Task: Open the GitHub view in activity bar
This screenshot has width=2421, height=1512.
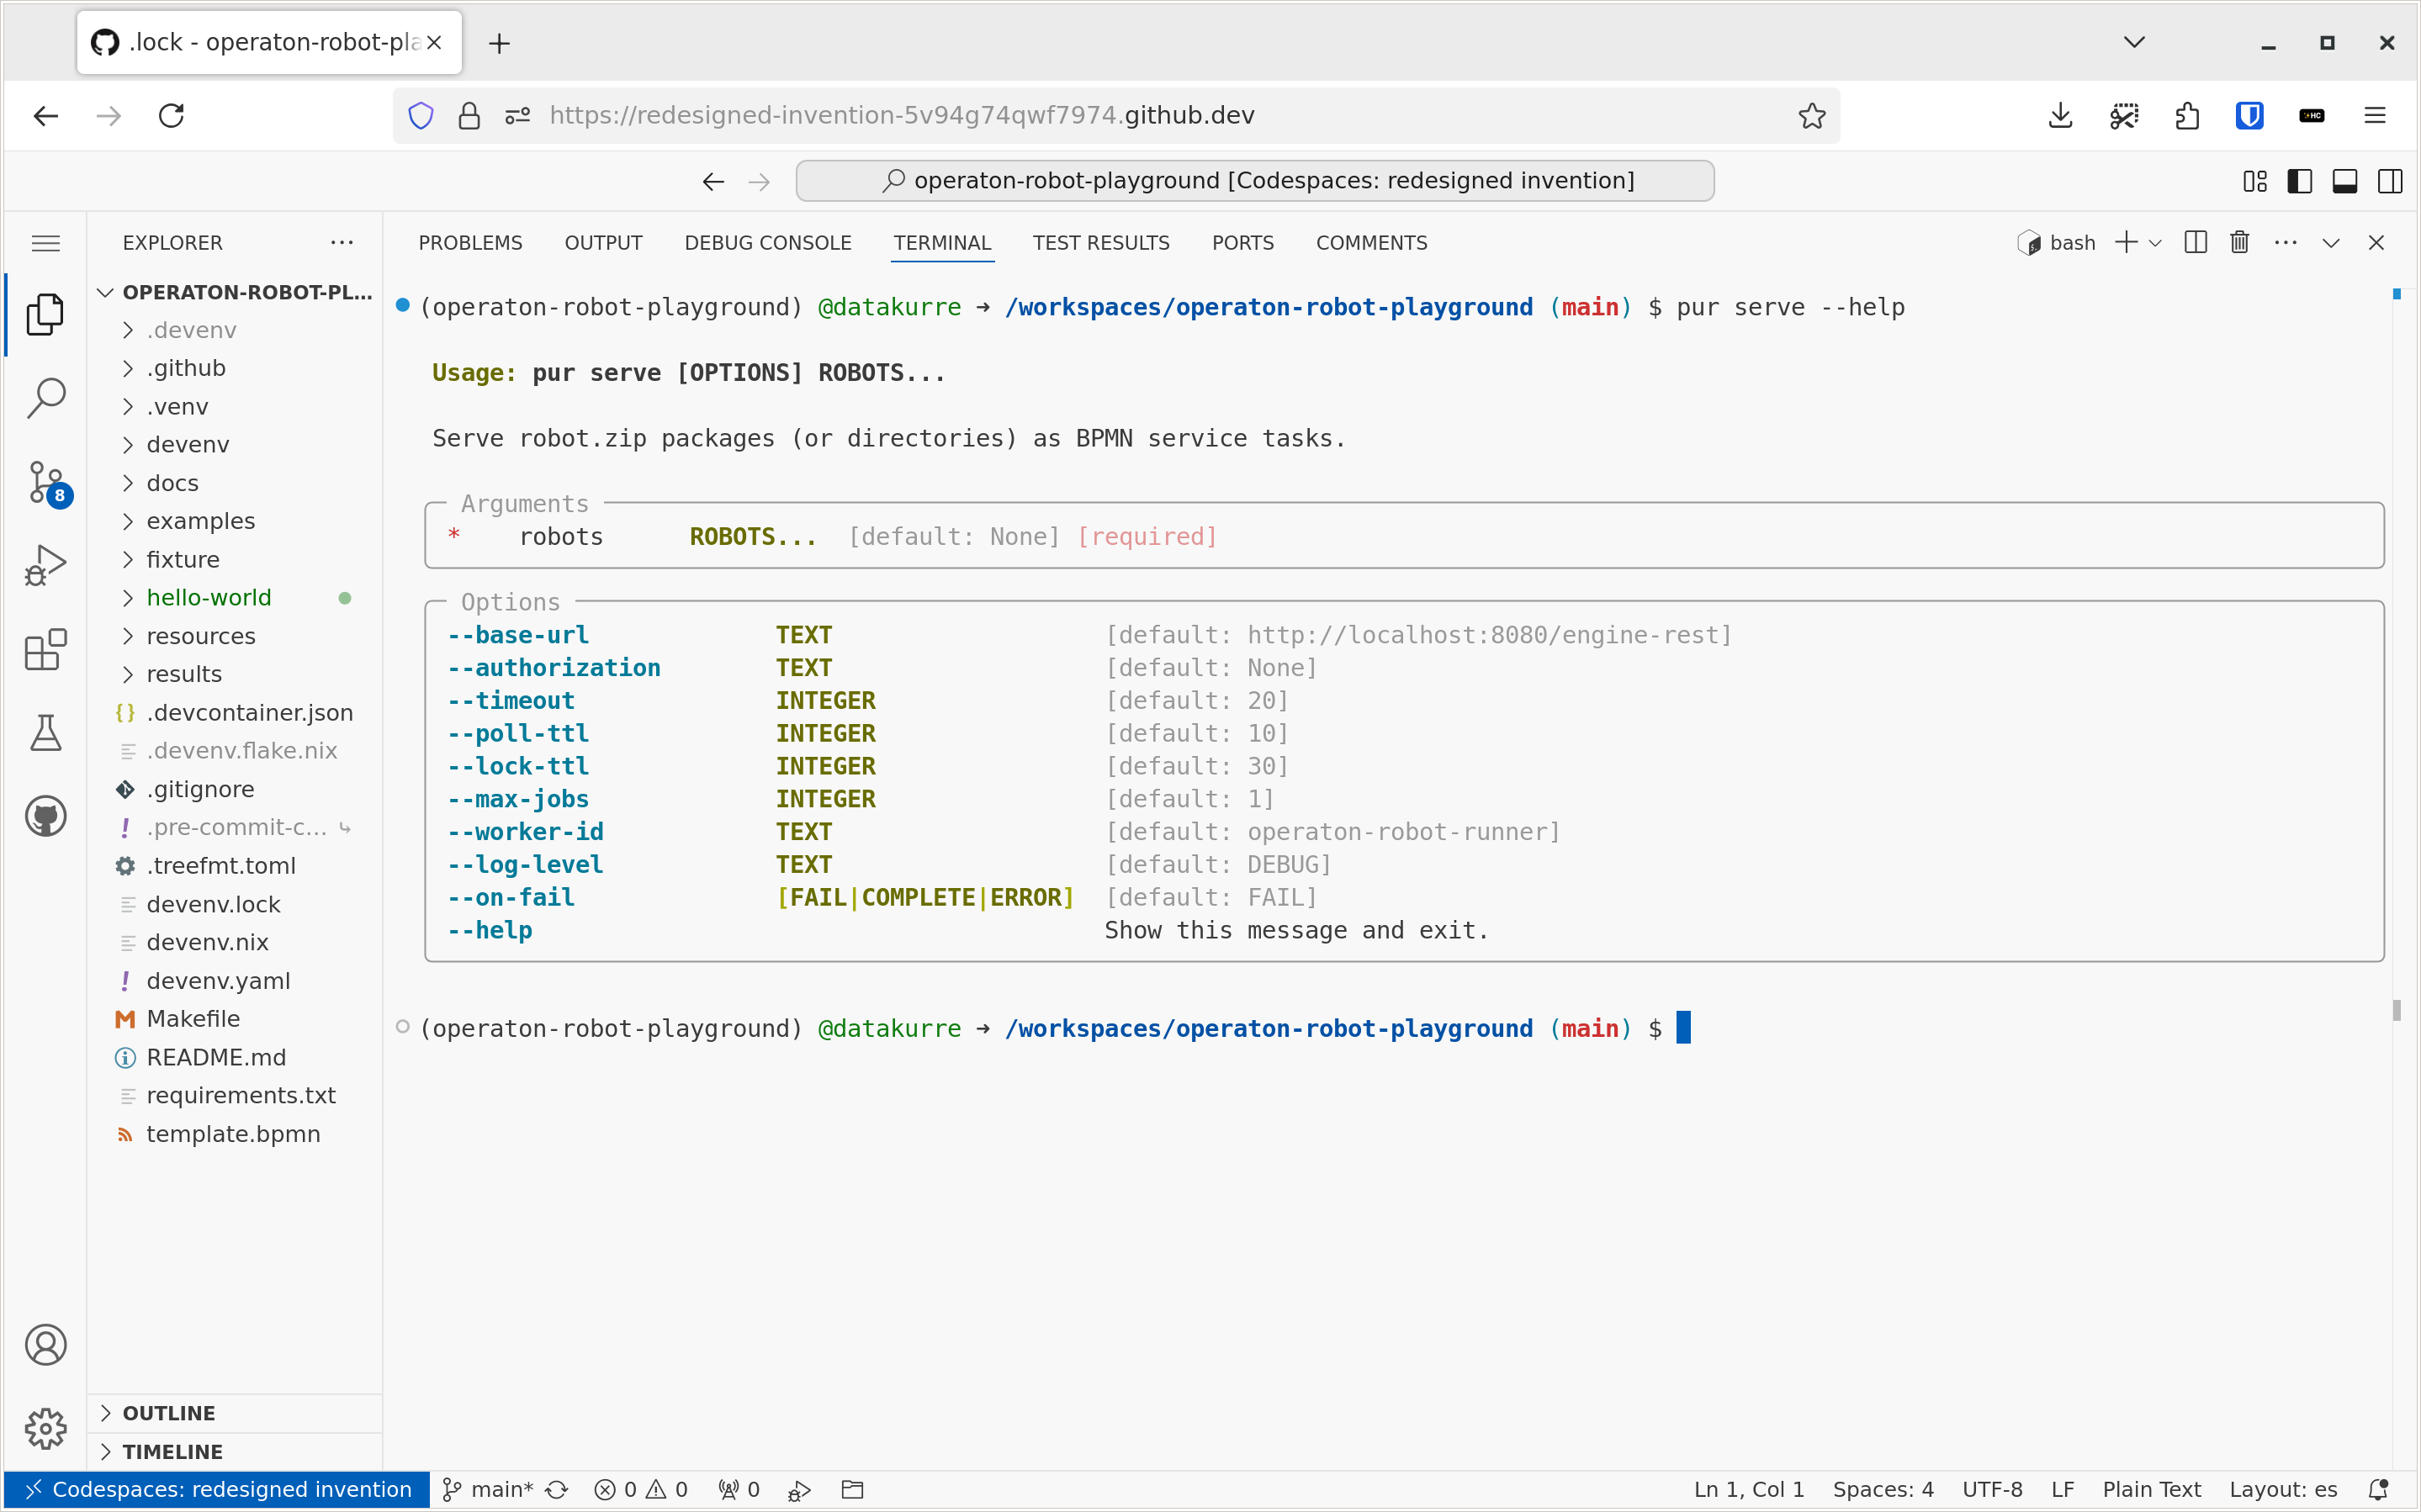Action: [45, 817]
